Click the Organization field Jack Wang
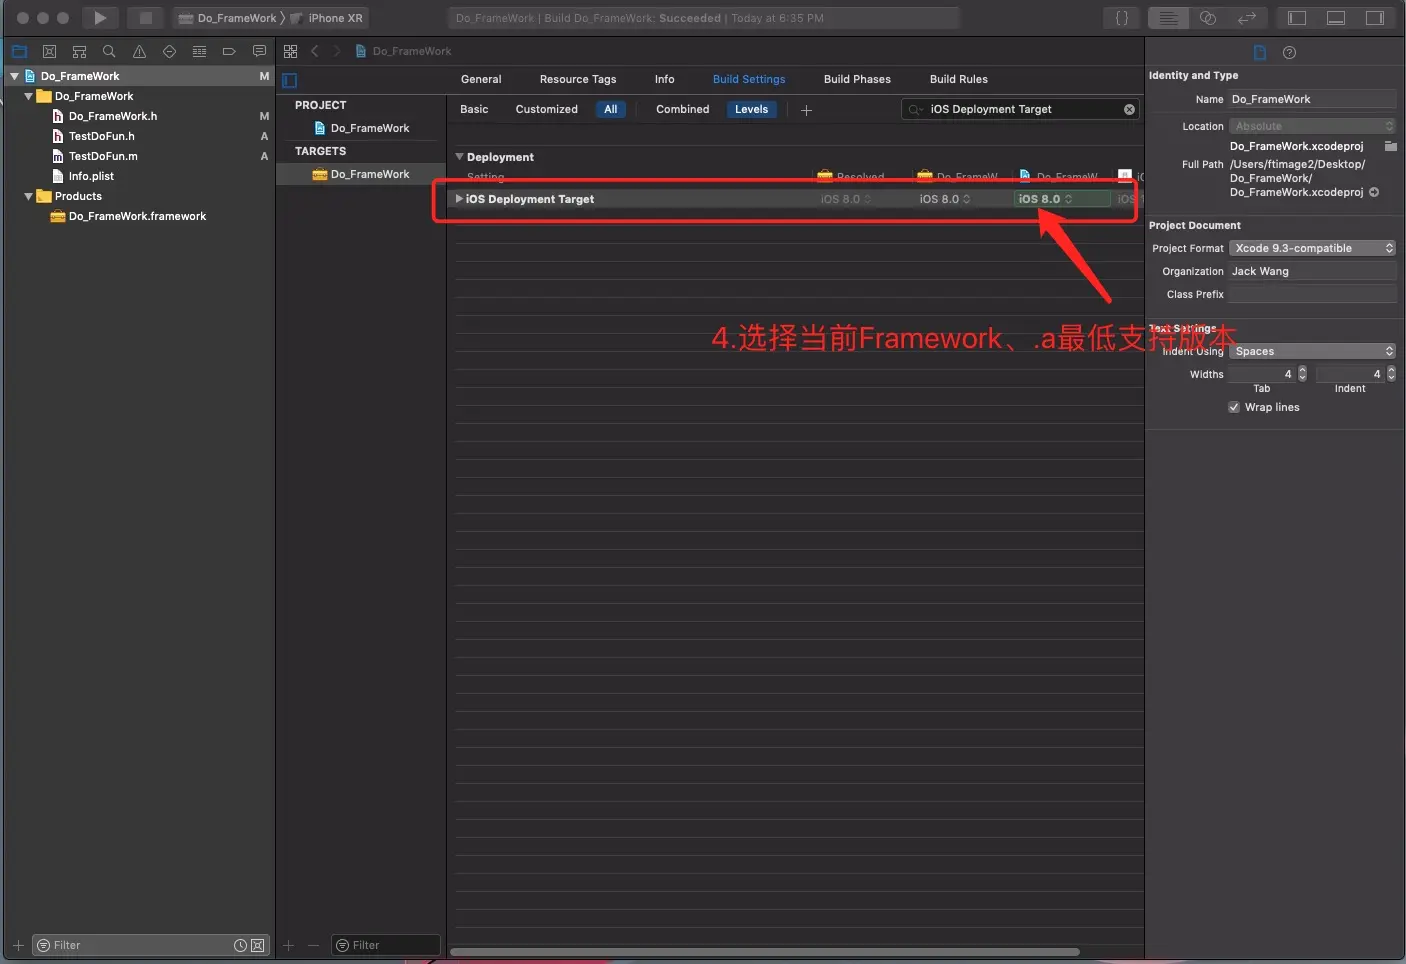 [1312, 271]
